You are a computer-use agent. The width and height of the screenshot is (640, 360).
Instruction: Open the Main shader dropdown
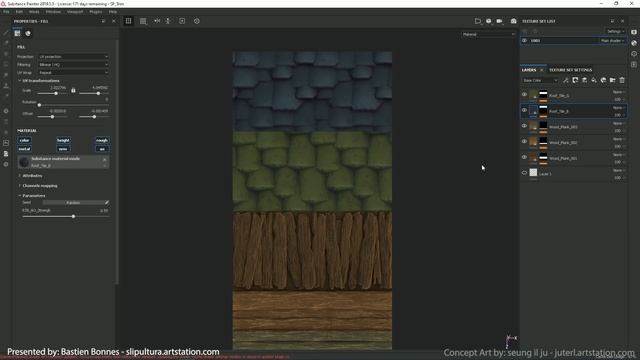pos(612,41)
